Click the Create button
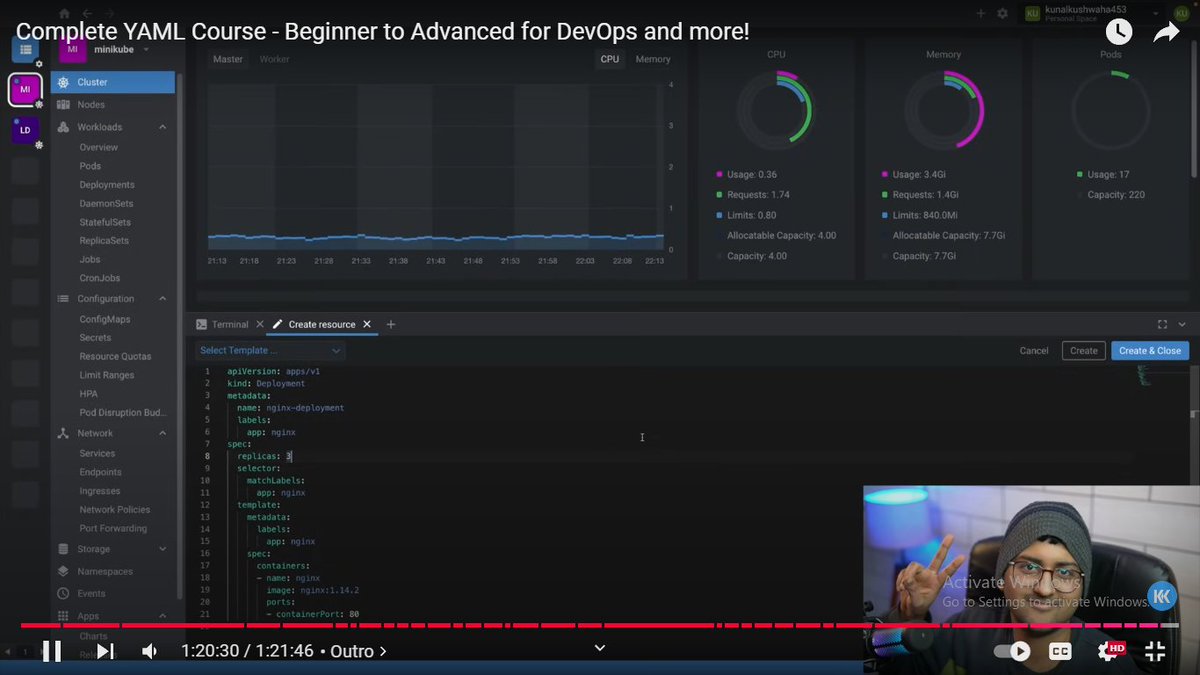The height and width of the screenshot is (675, 1200). click(1084, 351)
